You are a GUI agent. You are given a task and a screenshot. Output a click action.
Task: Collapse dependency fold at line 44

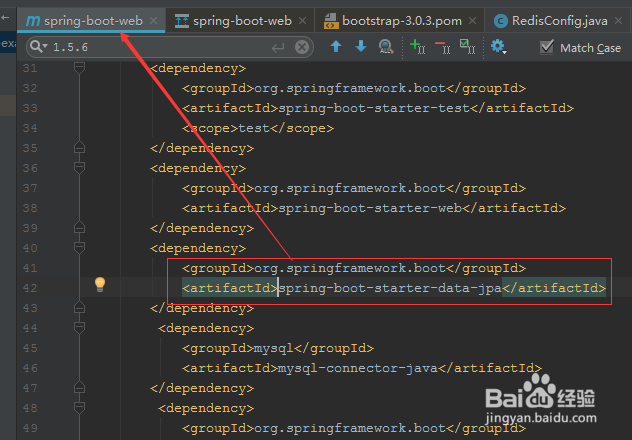point(79,327)
